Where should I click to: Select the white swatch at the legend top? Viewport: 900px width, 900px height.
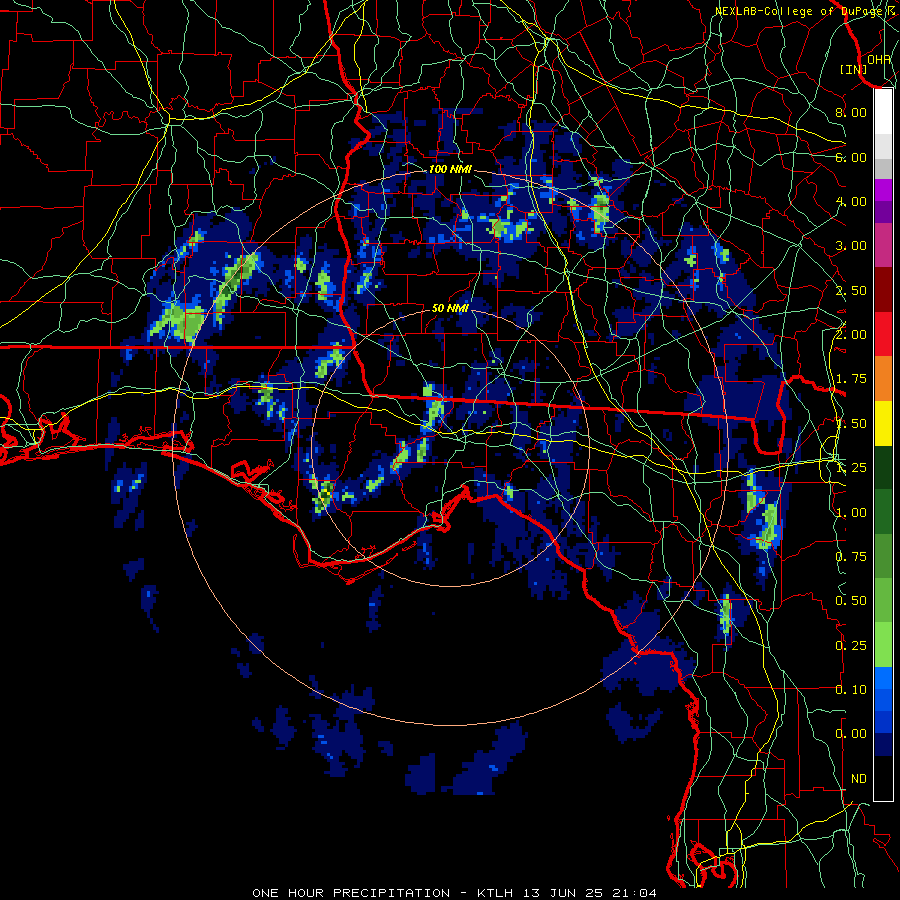point(883,111)
